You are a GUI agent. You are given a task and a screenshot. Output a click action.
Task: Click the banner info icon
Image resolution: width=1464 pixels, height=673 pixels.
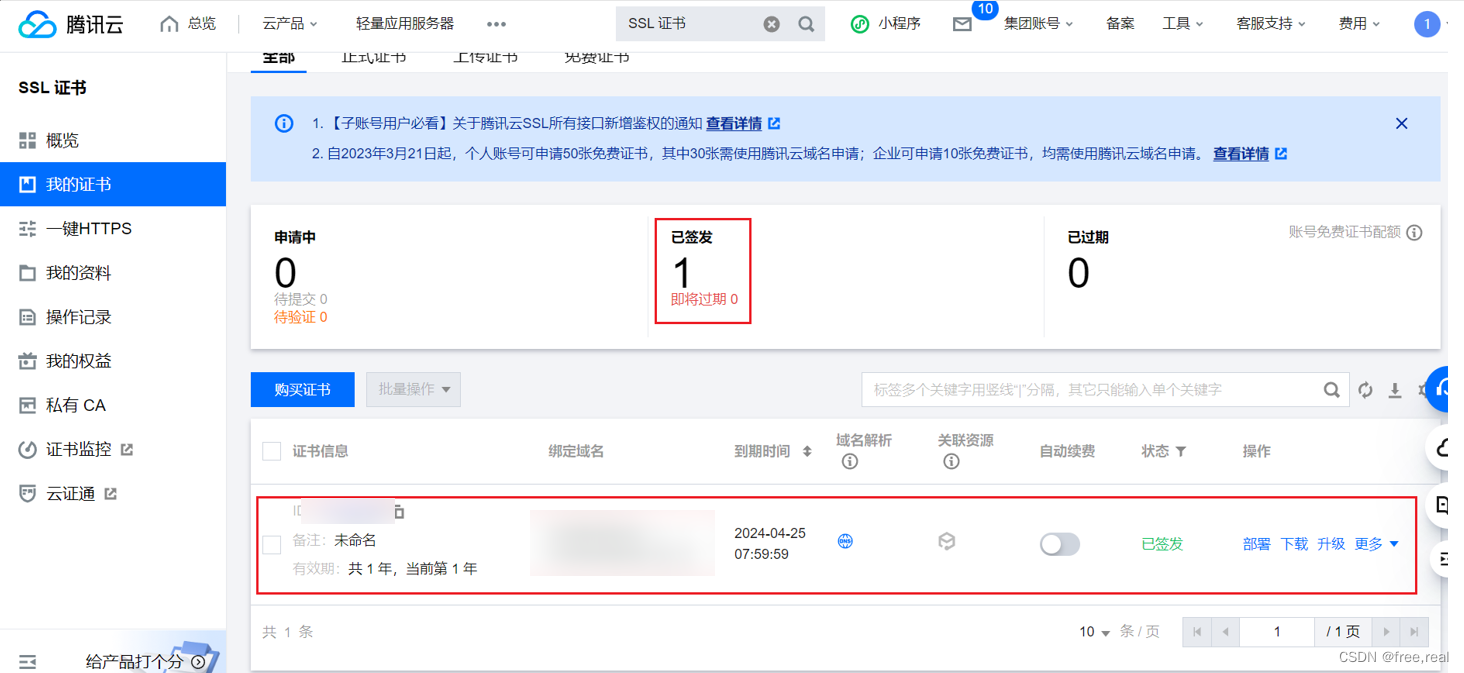tap(284, 123)
